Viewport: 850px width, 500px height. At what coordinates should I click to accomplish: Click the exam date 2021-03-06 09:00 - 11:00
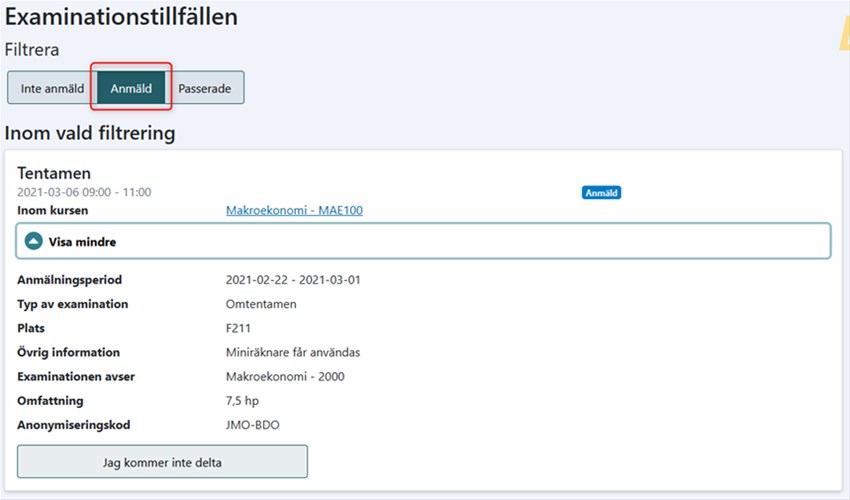(x=84, y=192)
